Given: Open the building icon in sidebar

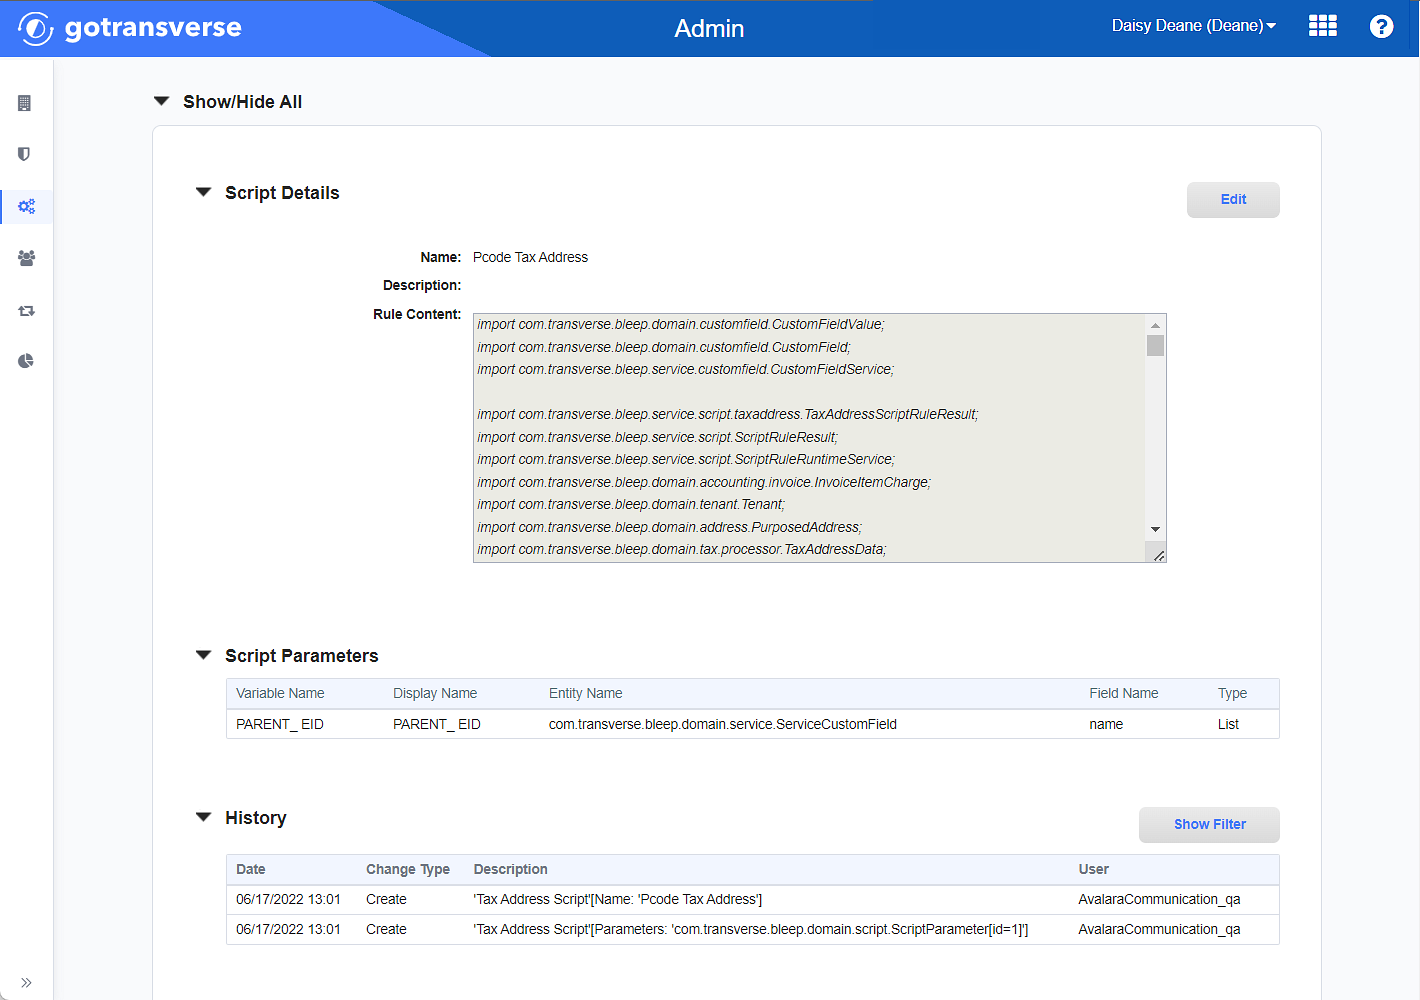Looking at the screenshot, I should pos(25,103).
